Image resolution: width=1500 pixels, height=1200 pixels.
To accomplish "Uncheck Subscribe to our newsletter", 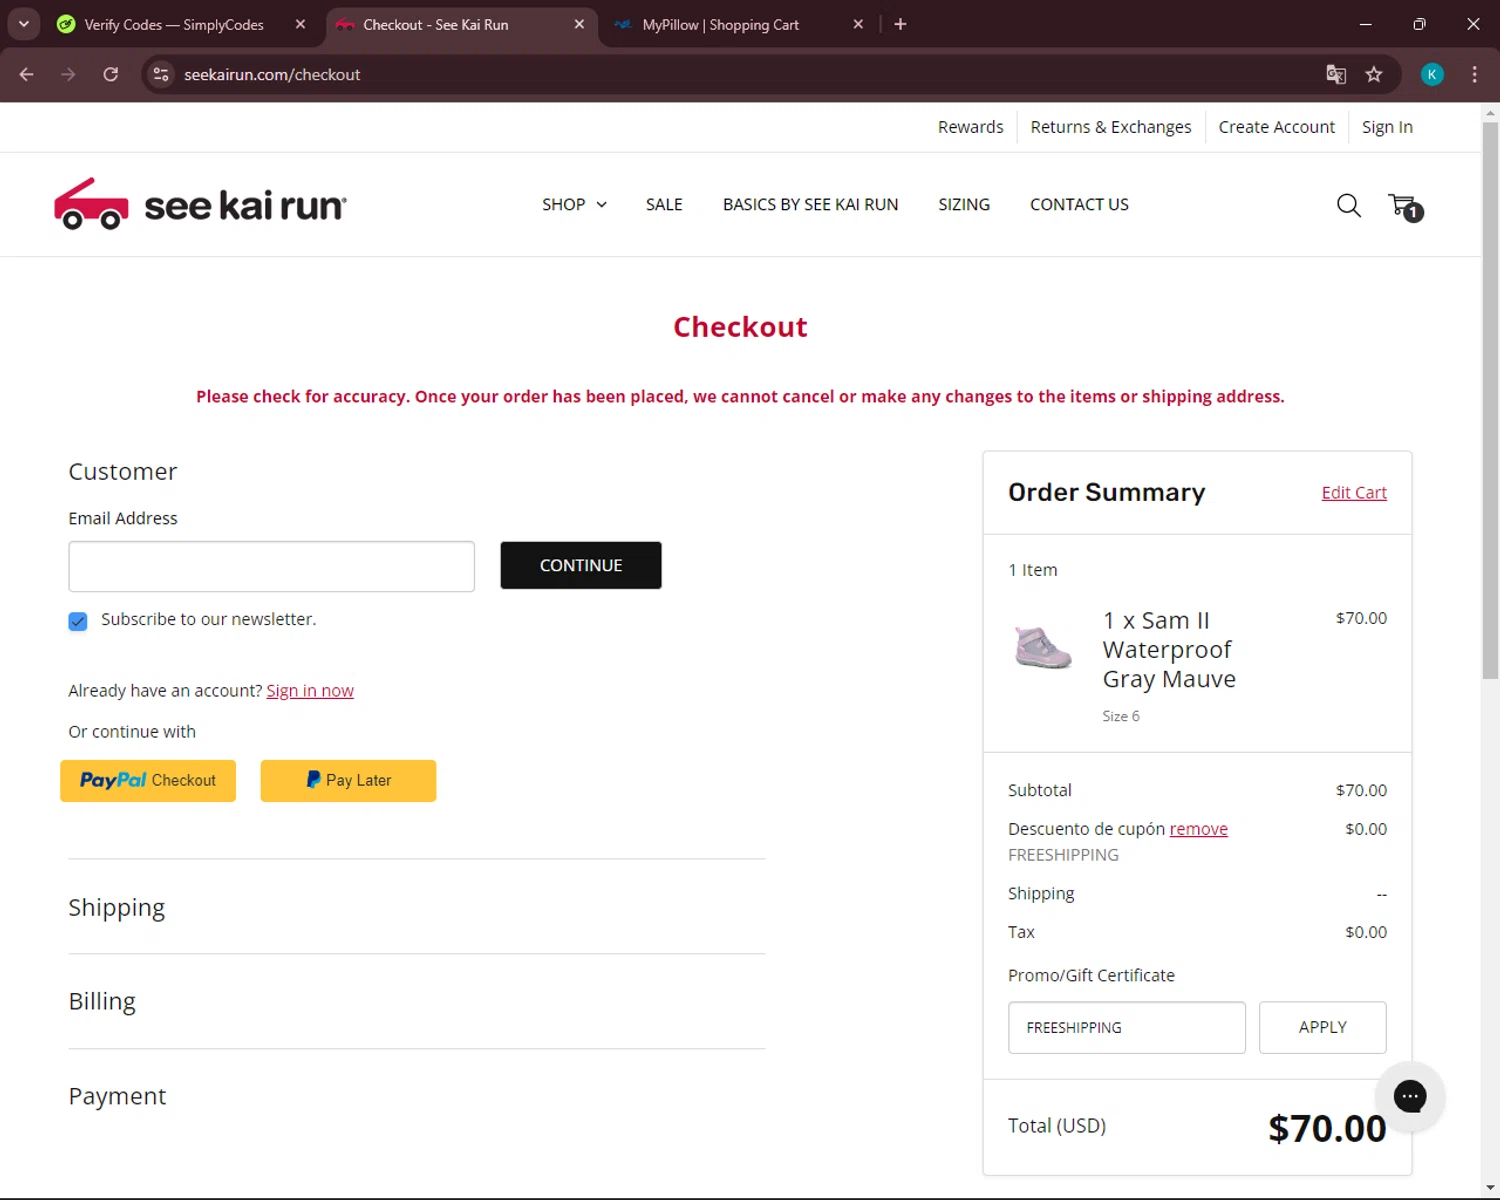I will pyautogui.click(x=78, y=621).
